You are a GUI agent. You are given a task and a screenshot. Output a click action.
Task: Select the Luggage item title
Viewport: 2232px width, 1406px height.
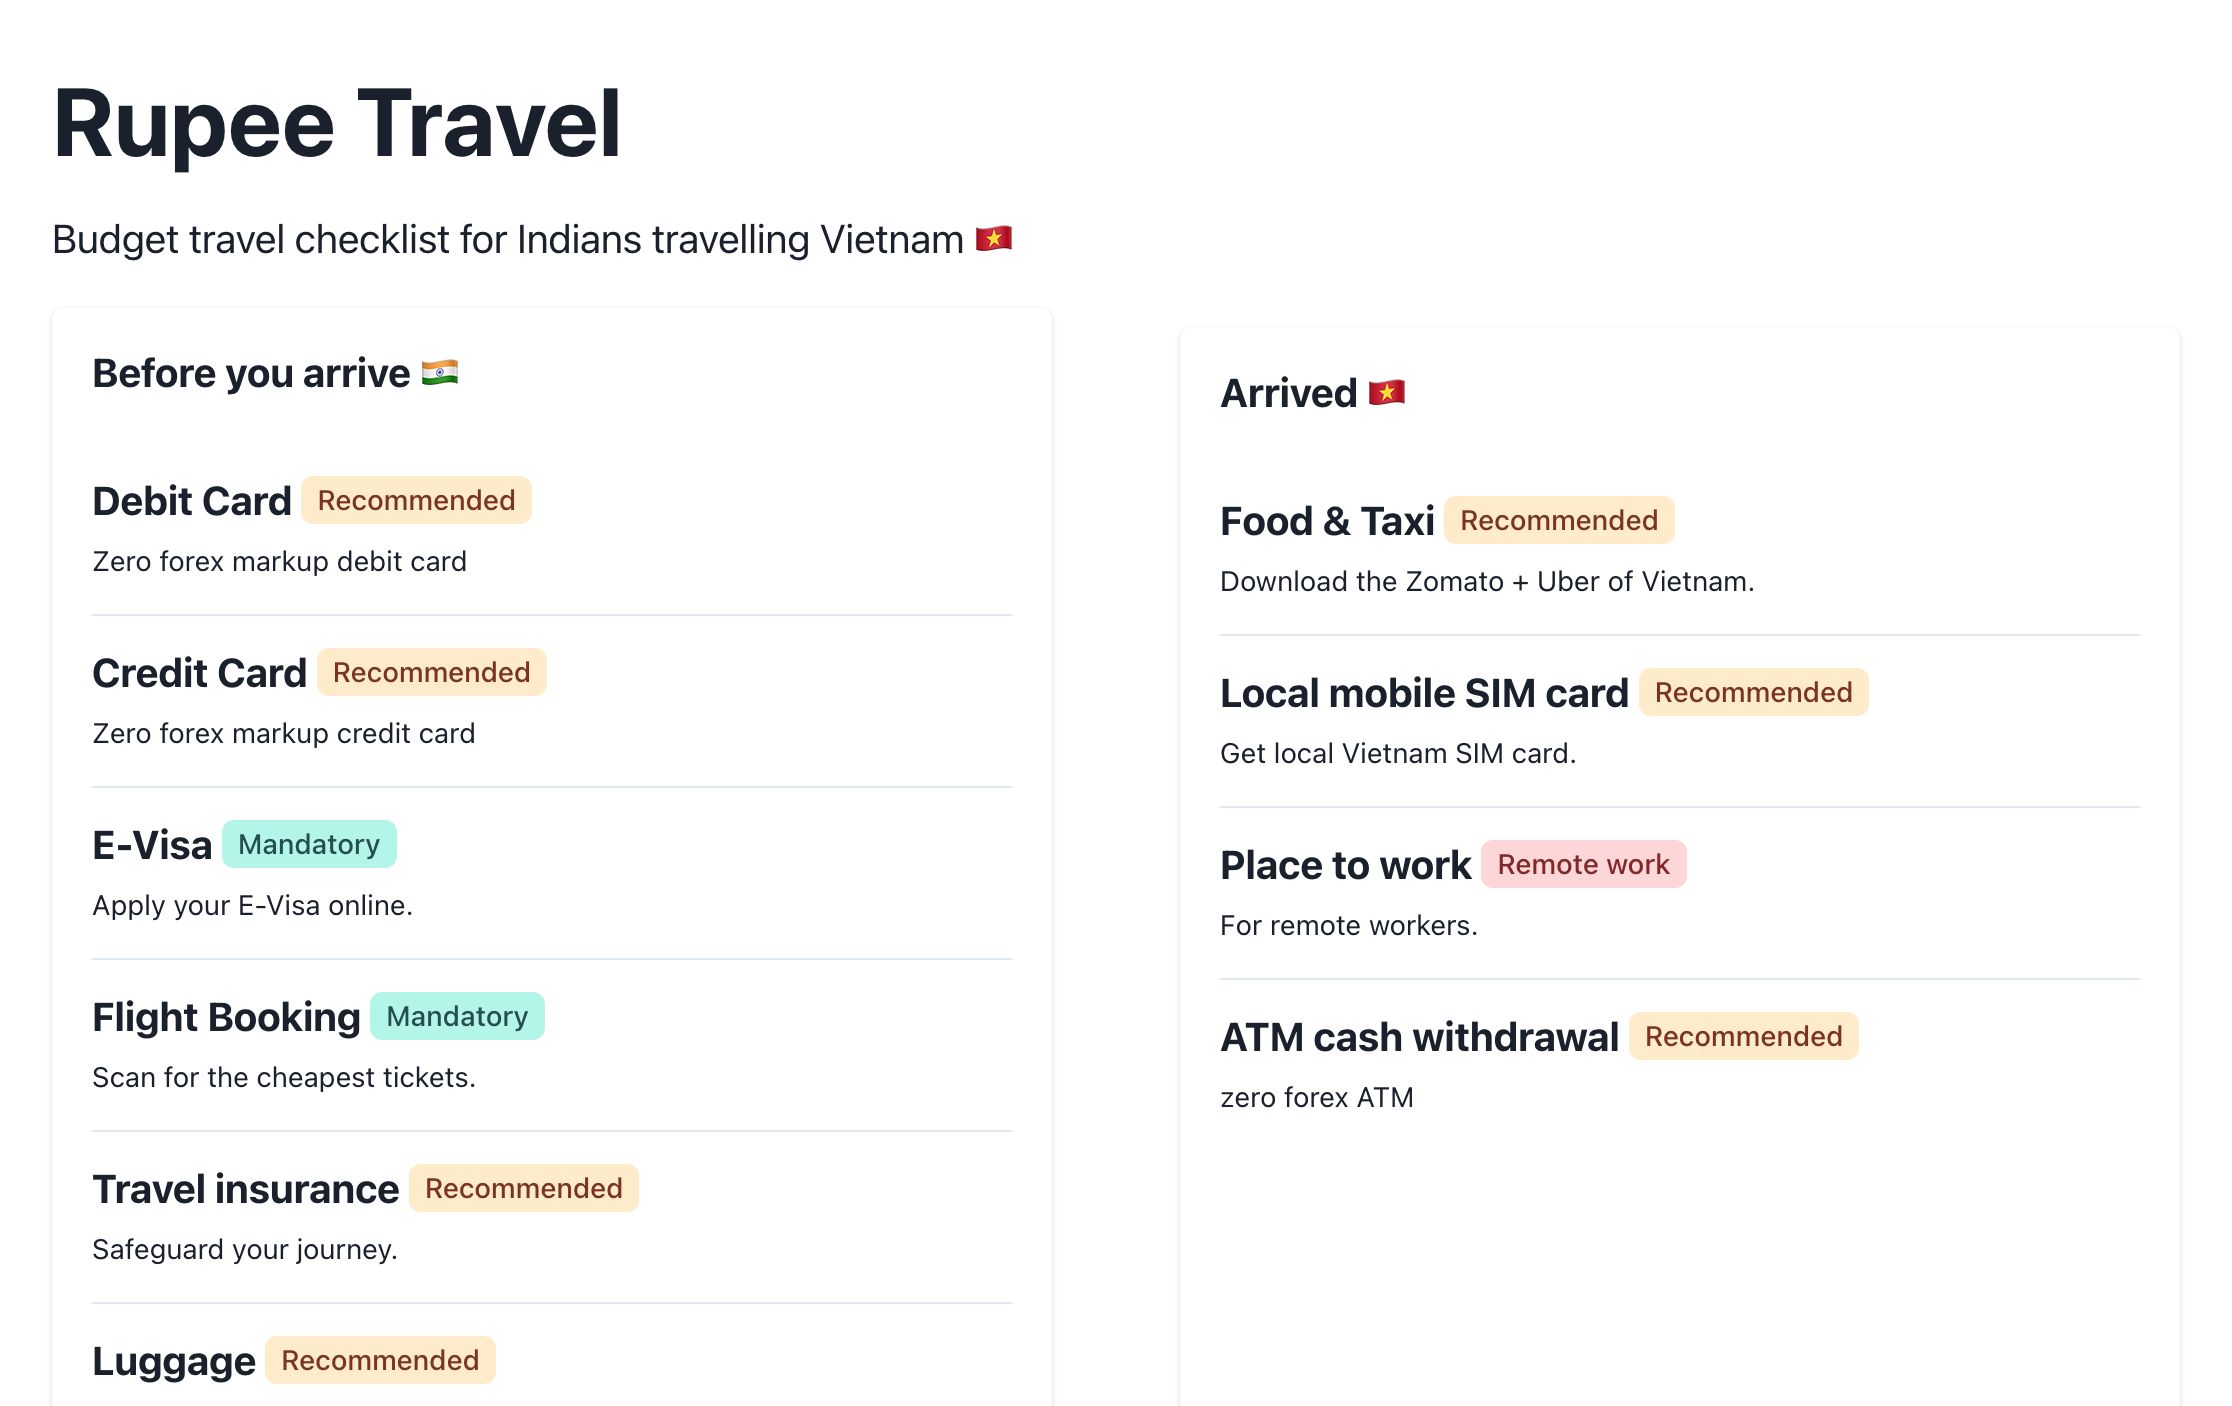[x=174, y=1361]
